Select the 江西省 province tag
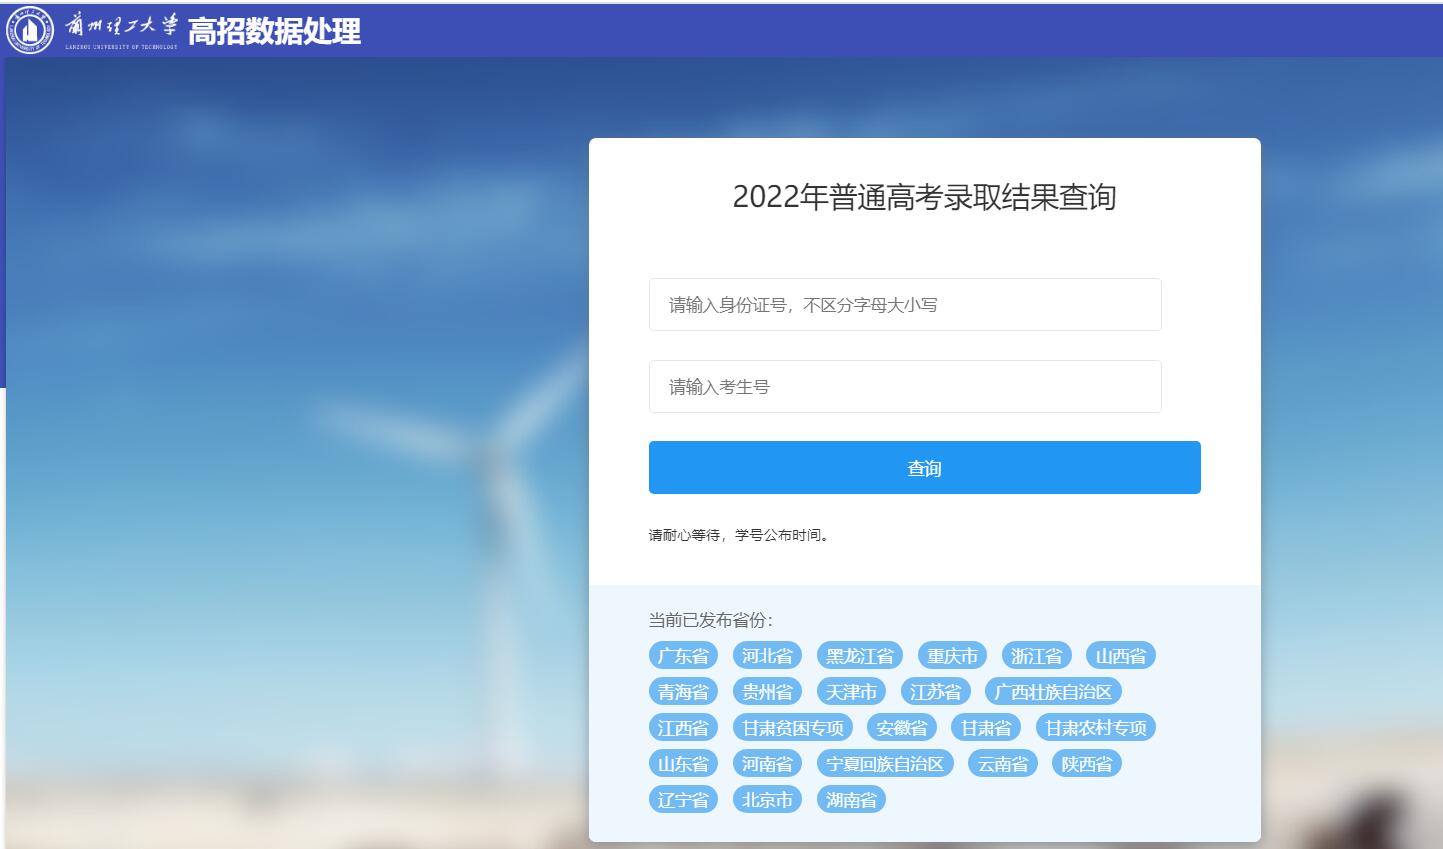1443x849 pixels. click(x=683, y=728)
